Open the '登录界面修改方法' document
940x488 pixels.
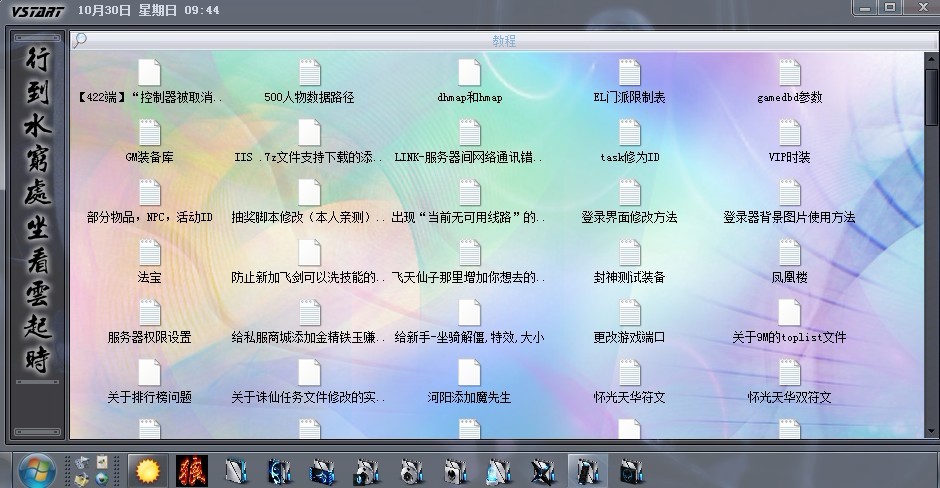coord(629,193)
